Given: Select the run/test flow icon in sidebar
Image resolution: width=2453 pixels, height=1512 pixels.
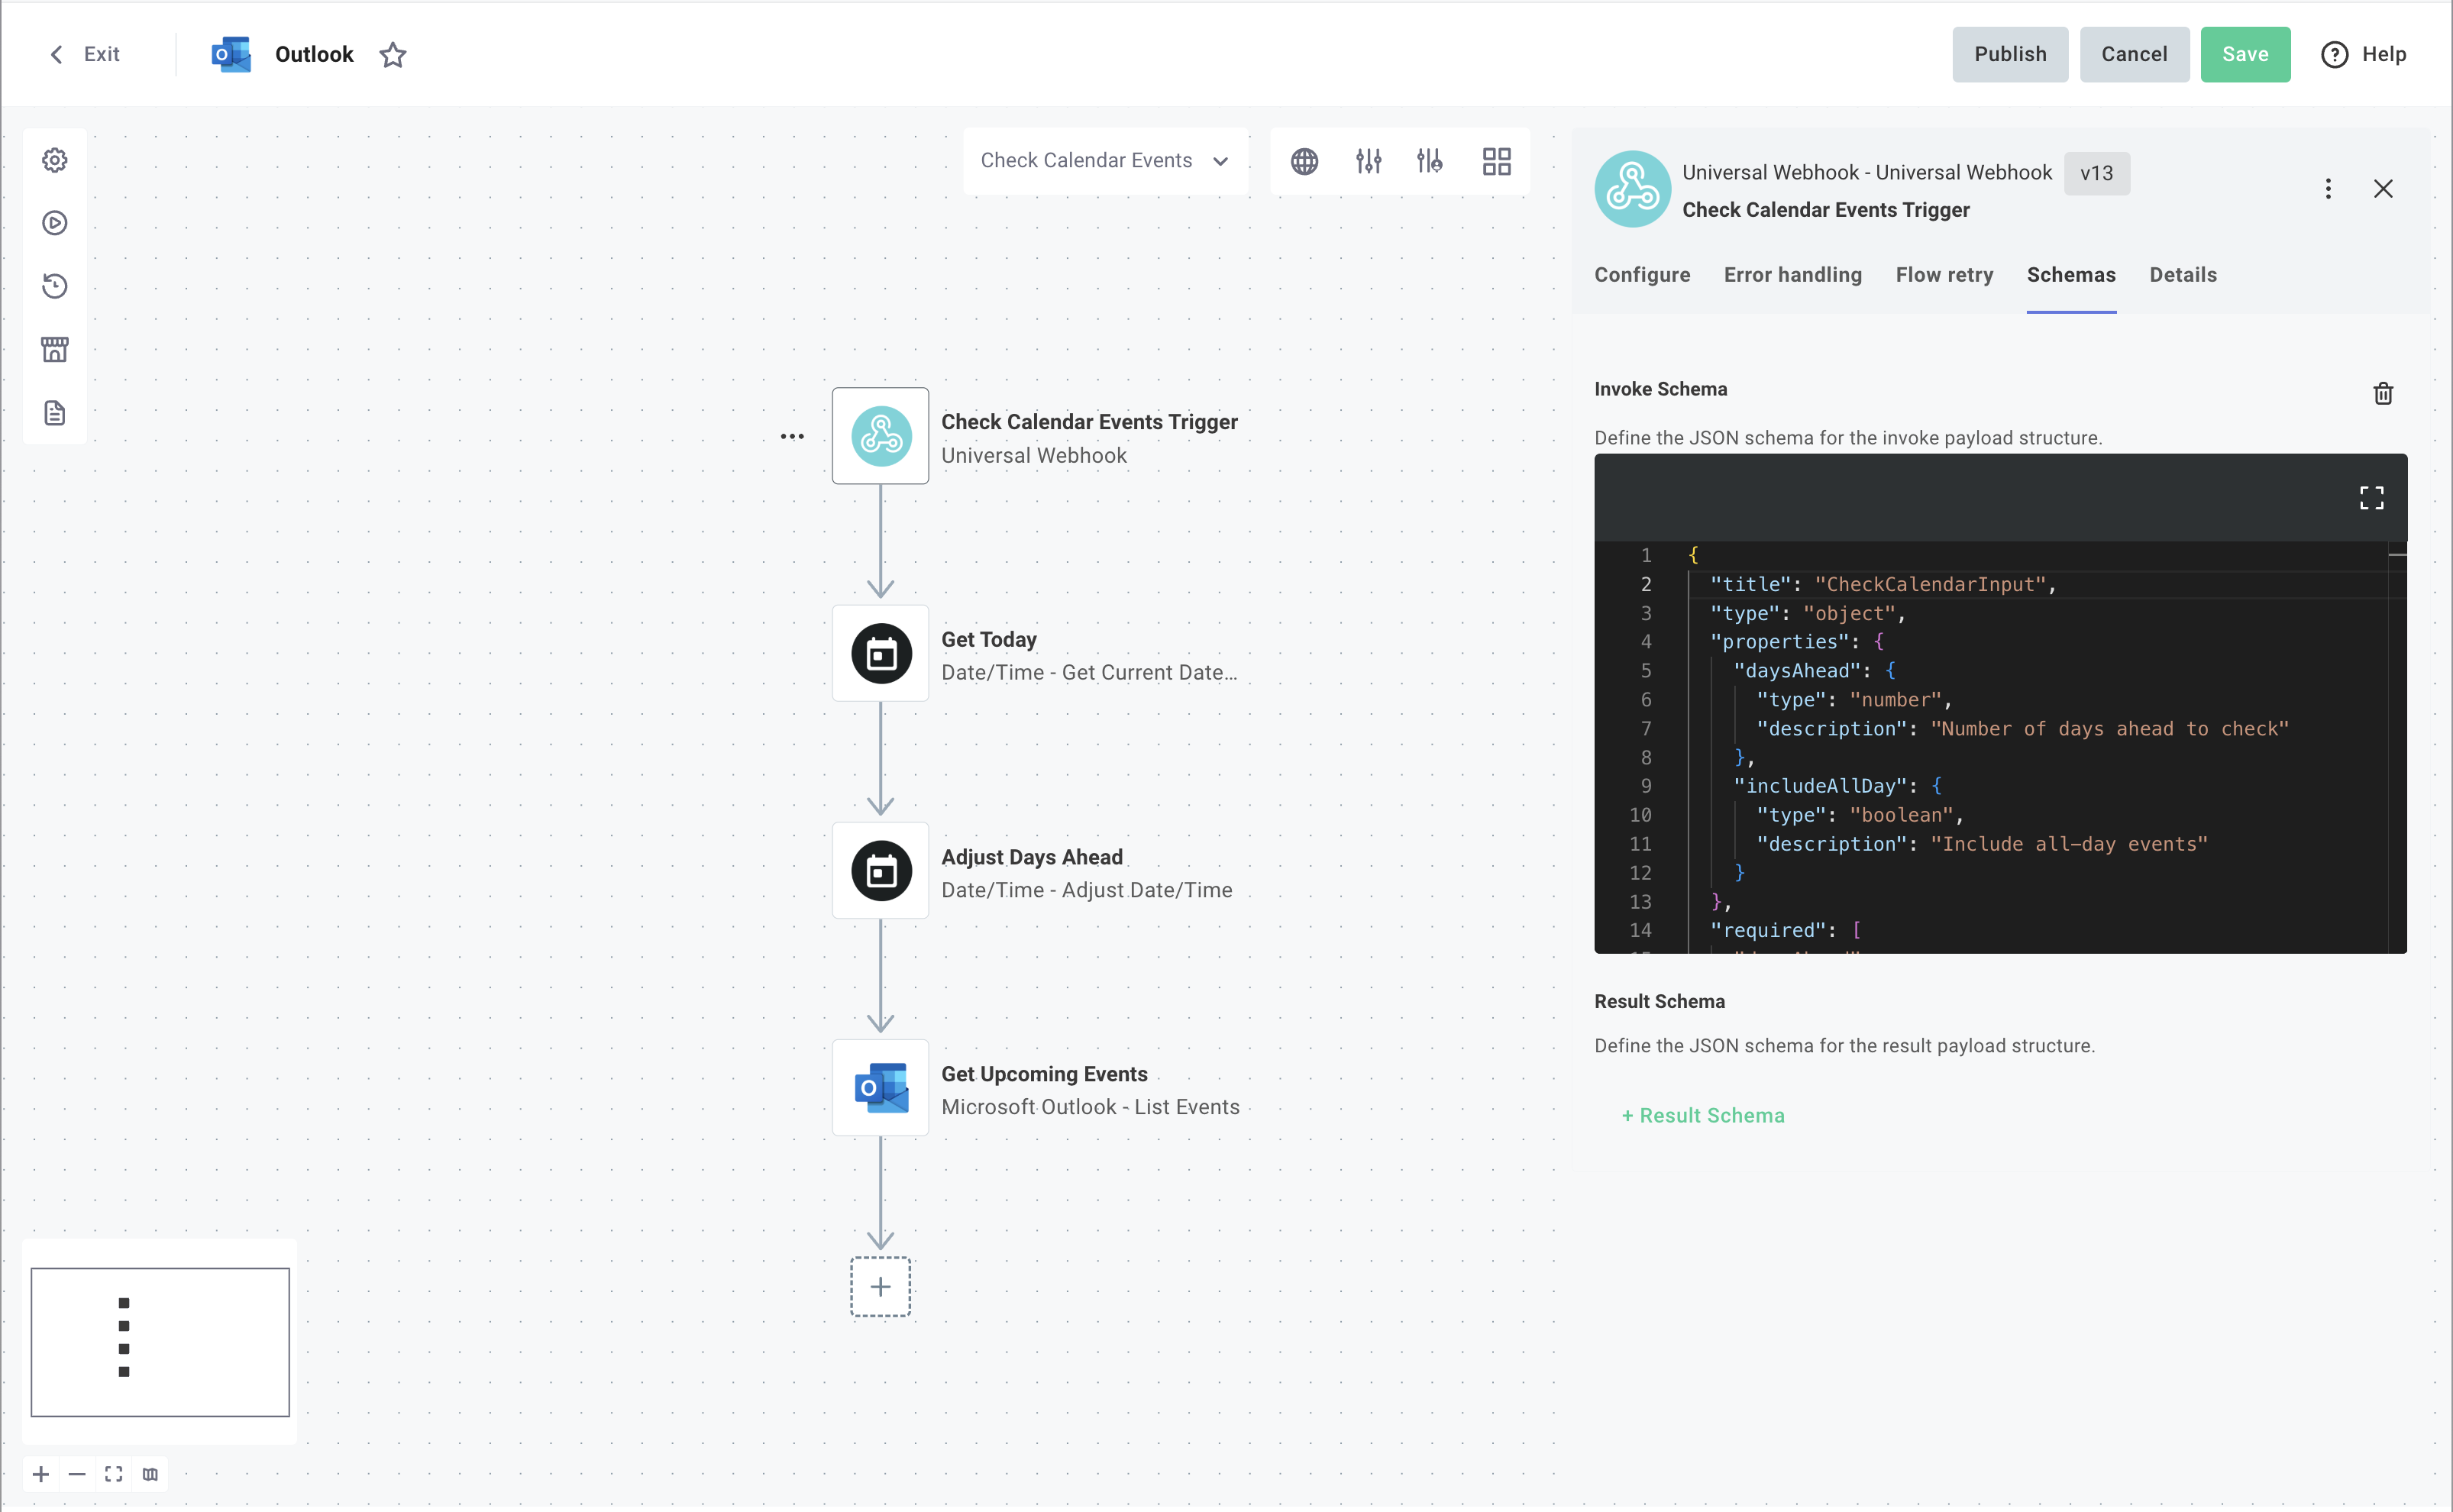Looking at the screenshot, I should [55, 223].
